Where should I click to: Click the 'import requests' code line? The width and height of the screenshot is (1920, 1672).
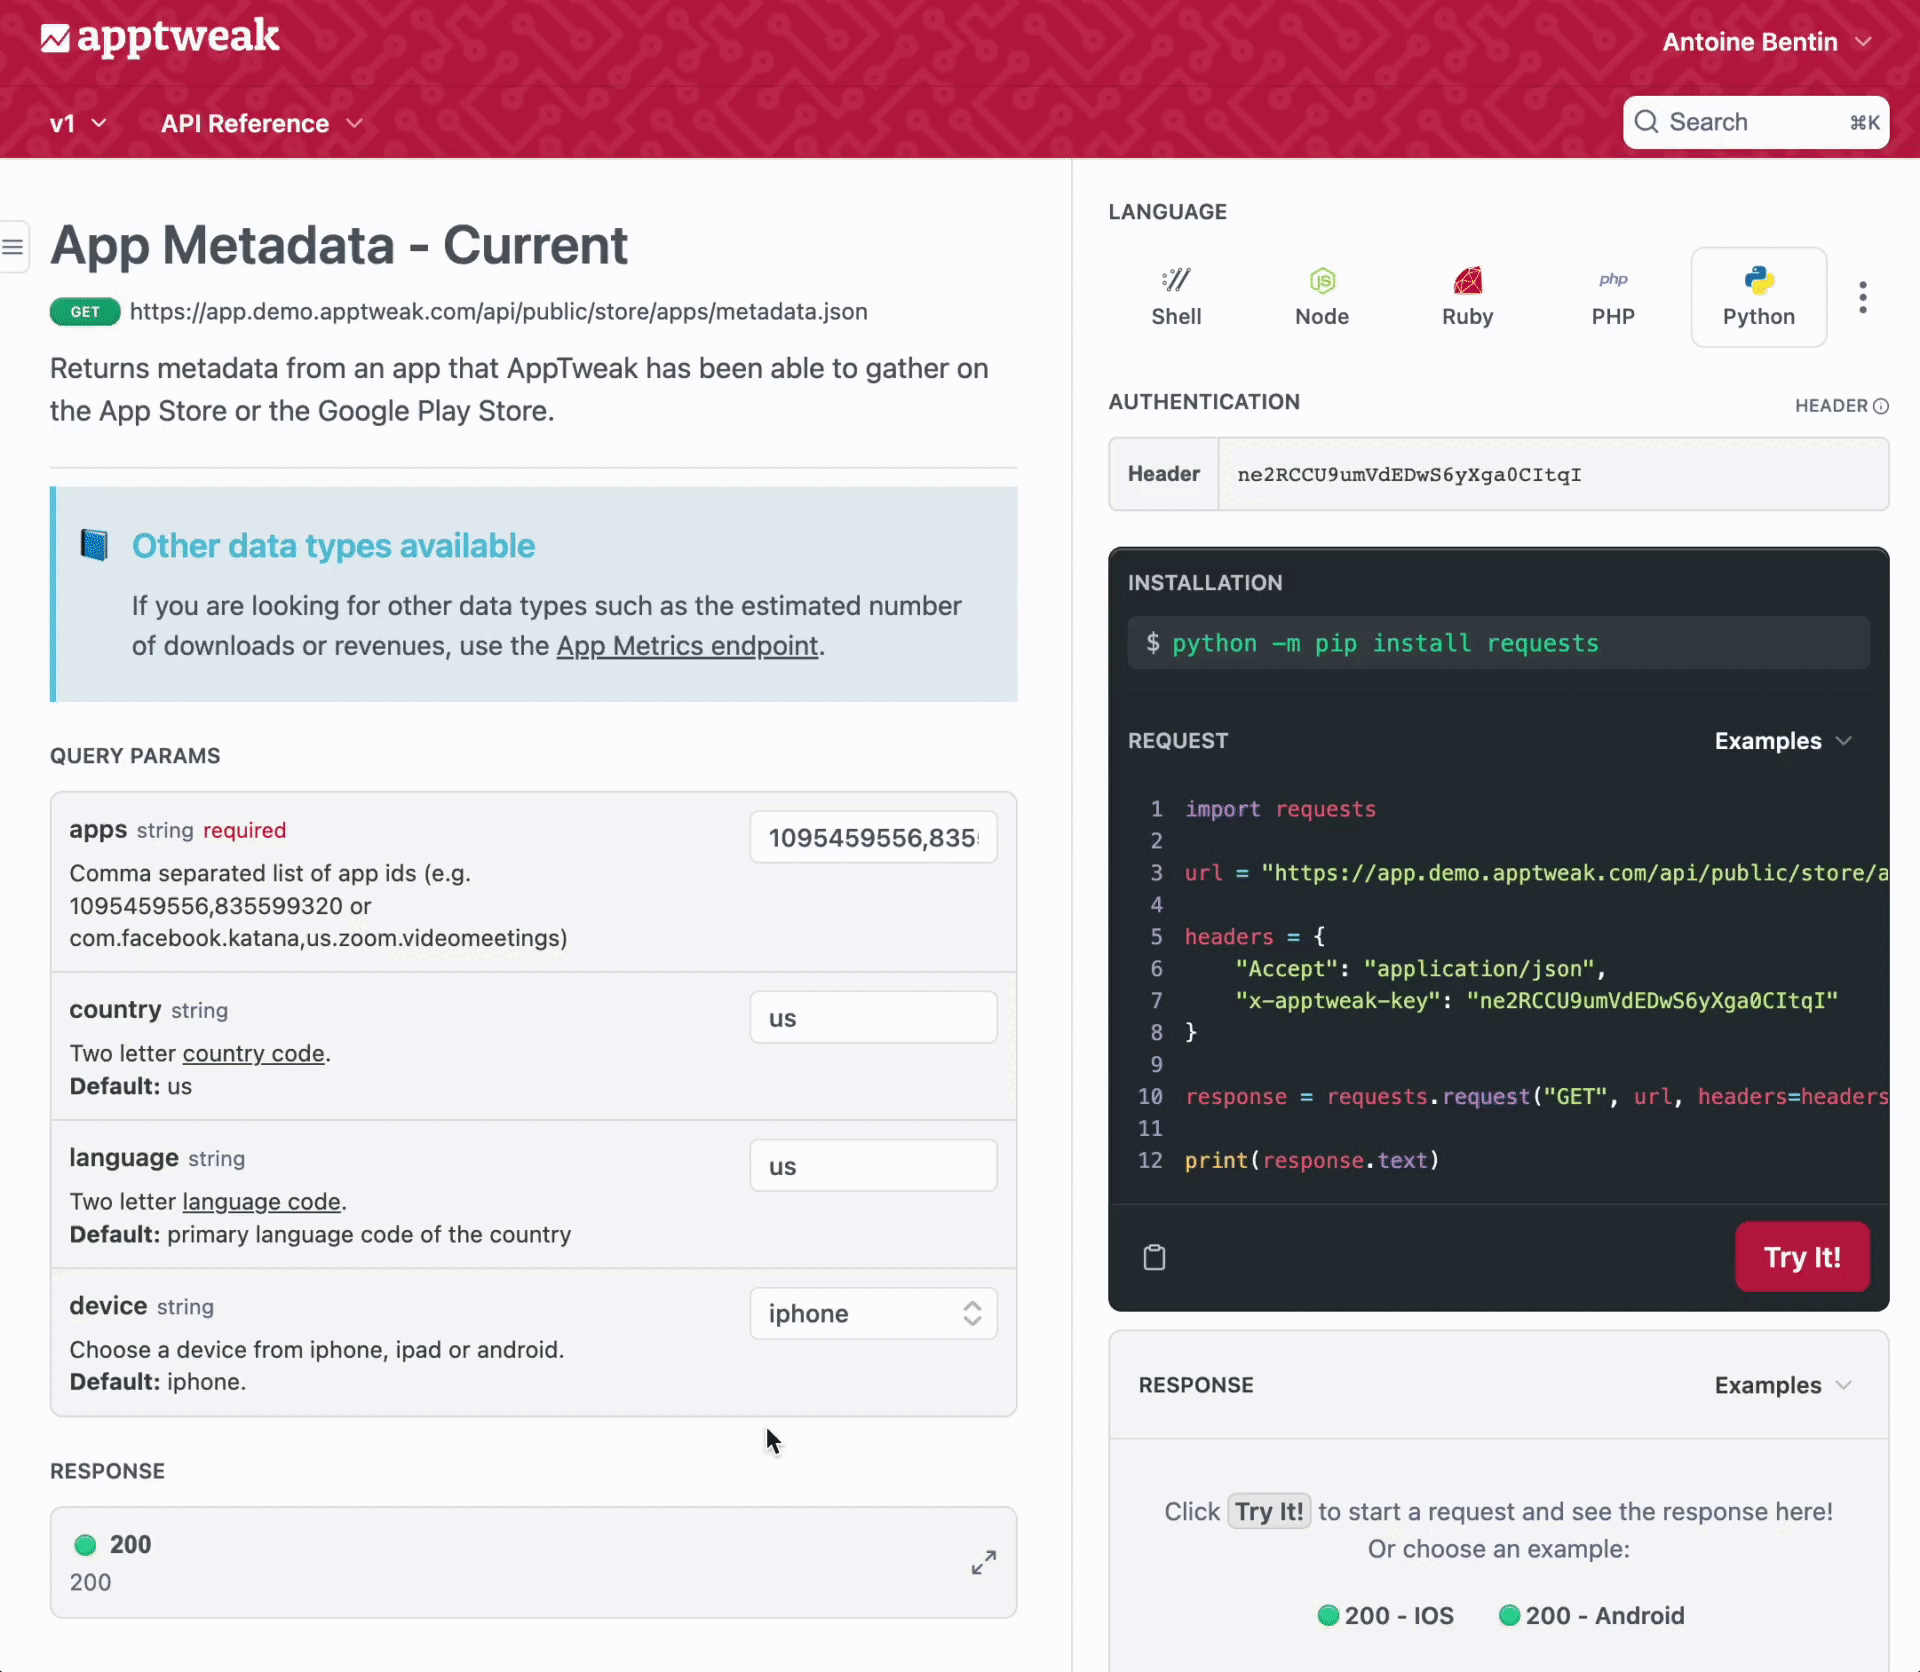coord(1280,809)
